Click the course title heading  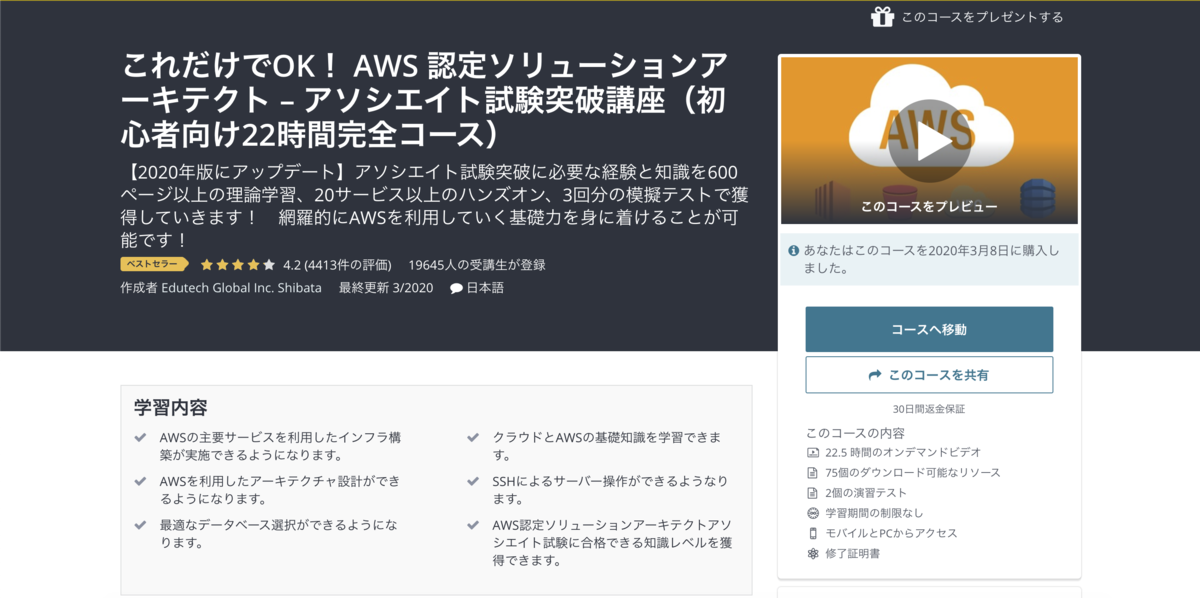(425, 99)
